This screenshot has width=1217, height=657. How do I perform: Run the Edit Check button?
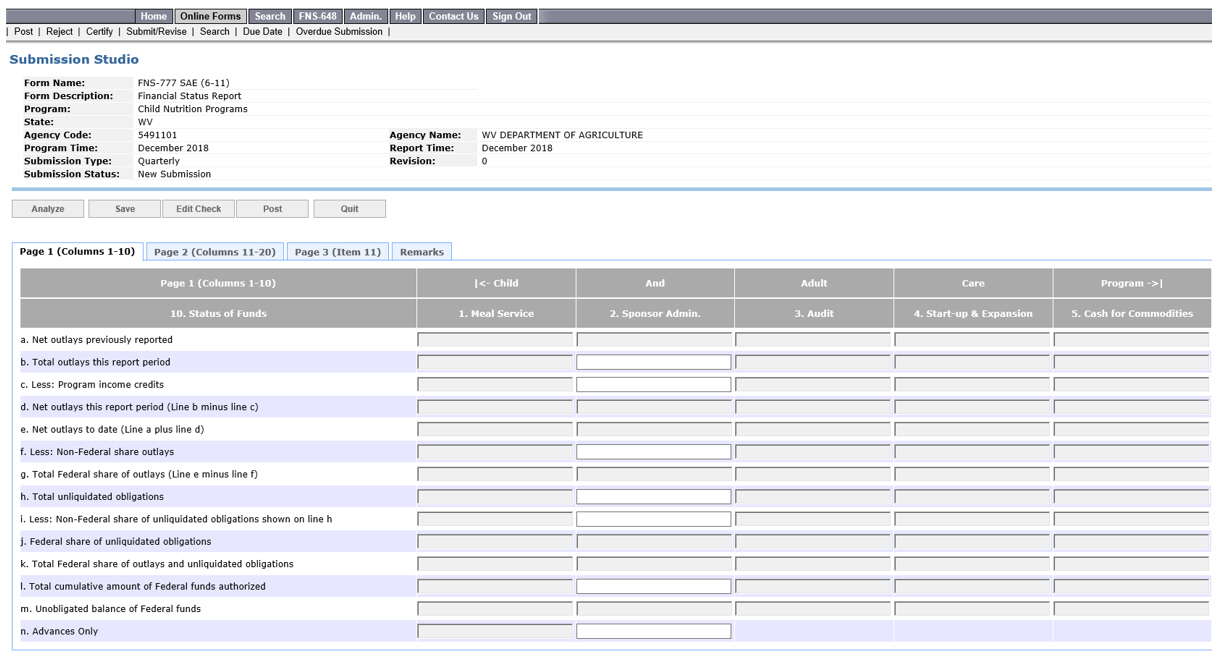pos(198,209)
